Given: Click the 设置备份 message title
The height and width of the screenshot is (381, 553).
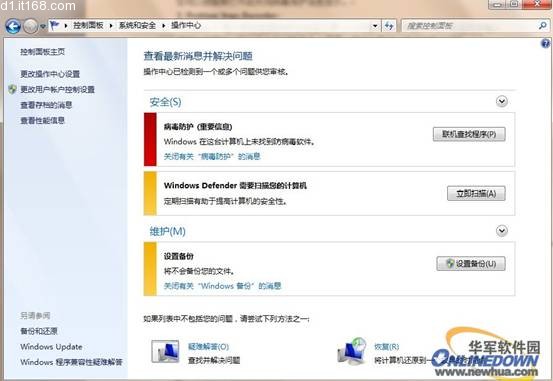Looking at the screenshot, I should coord(178,256).
